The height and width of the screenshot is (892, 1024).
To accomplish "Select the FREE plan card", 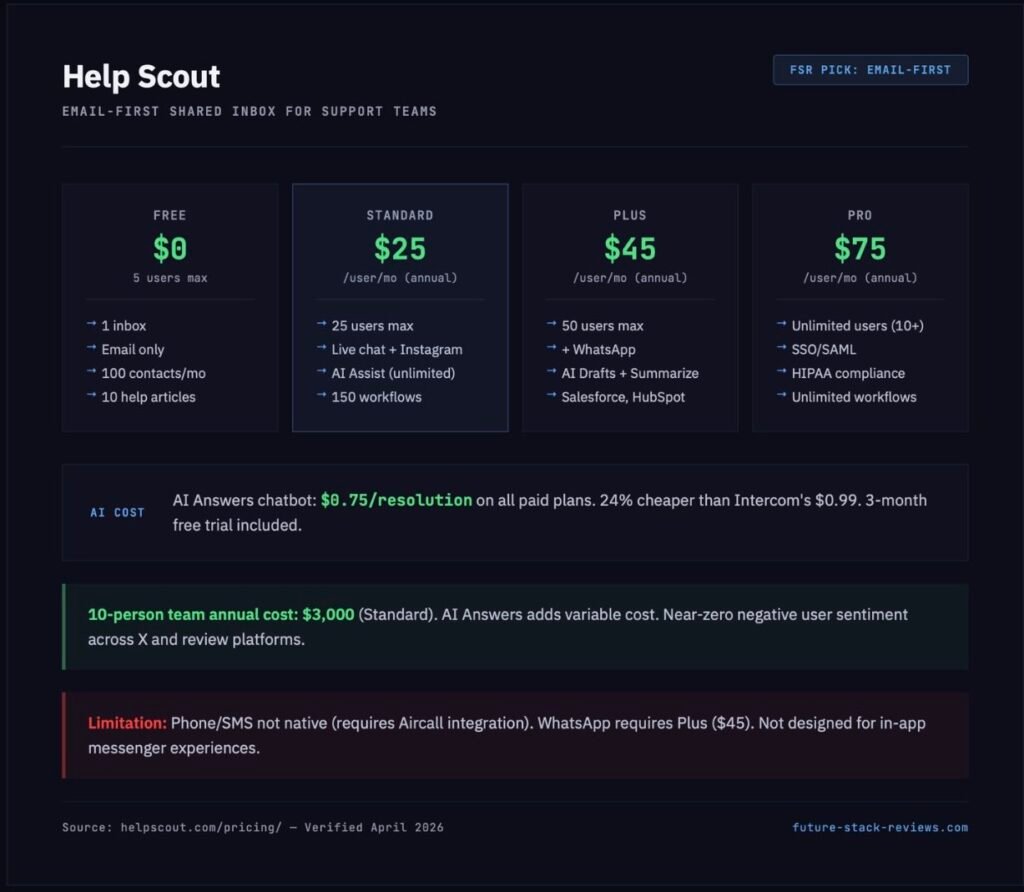I will pos(170,307).
